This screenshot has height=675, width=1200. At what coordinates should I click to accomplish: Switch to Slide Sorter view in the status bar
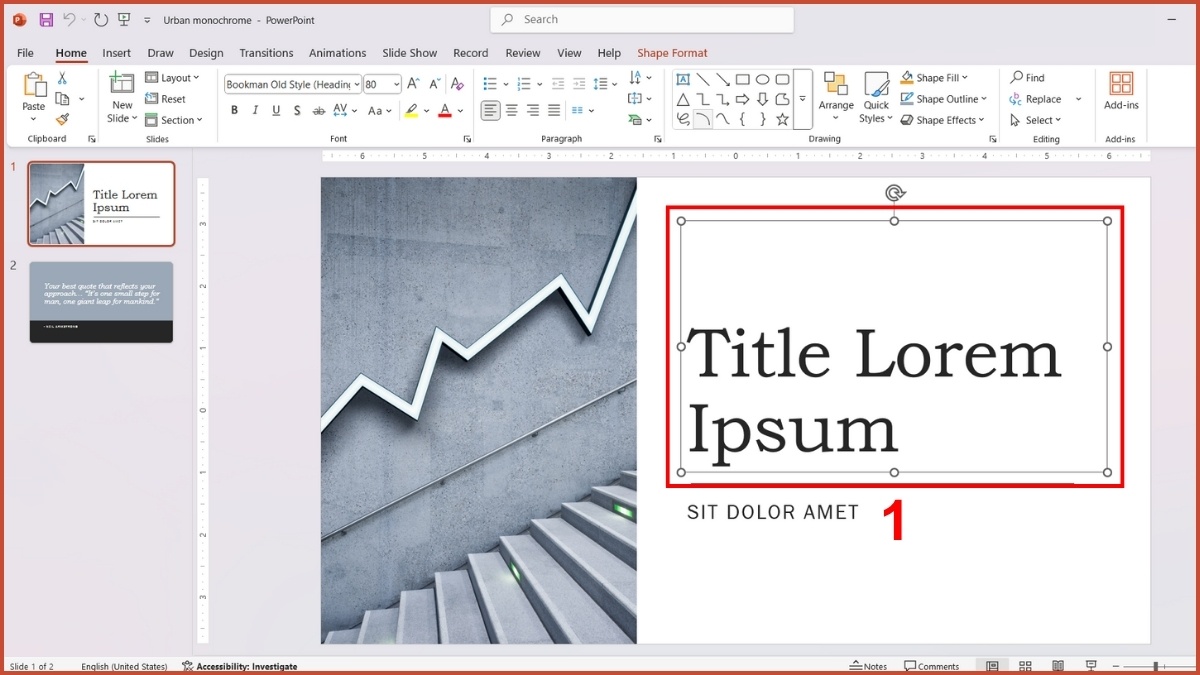[1025, 665]
